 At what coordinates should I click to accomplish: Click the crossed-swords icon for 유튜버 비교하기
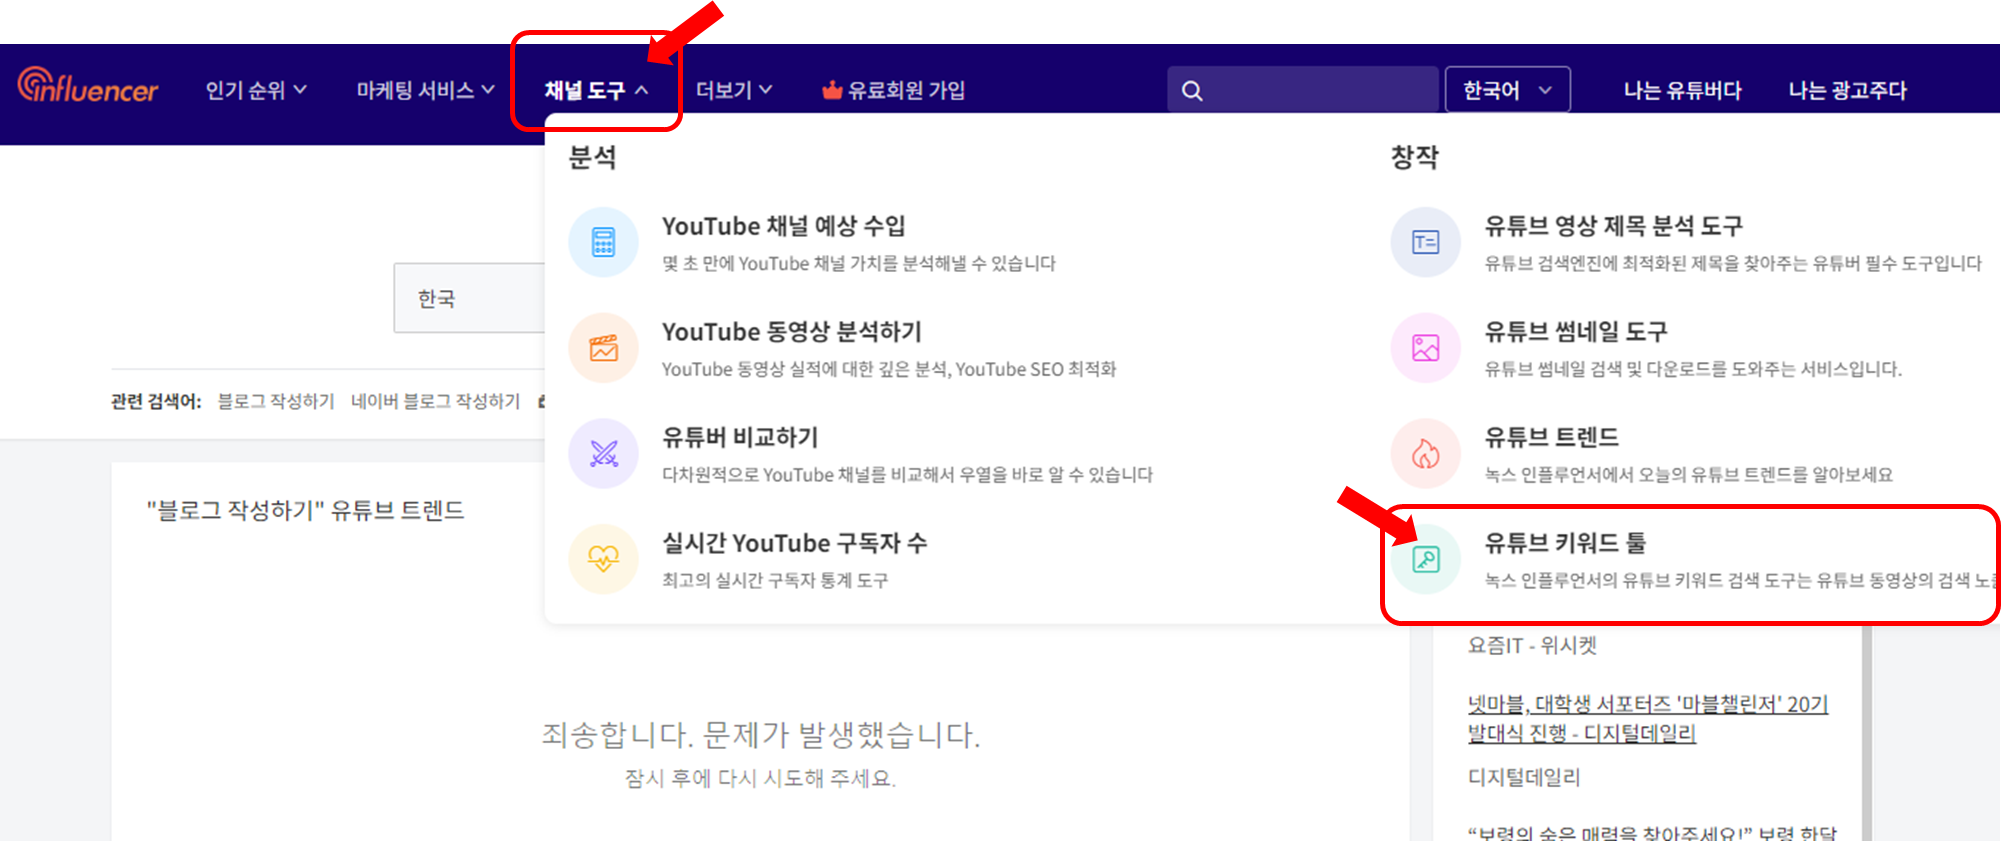click(x=603, y=454)
